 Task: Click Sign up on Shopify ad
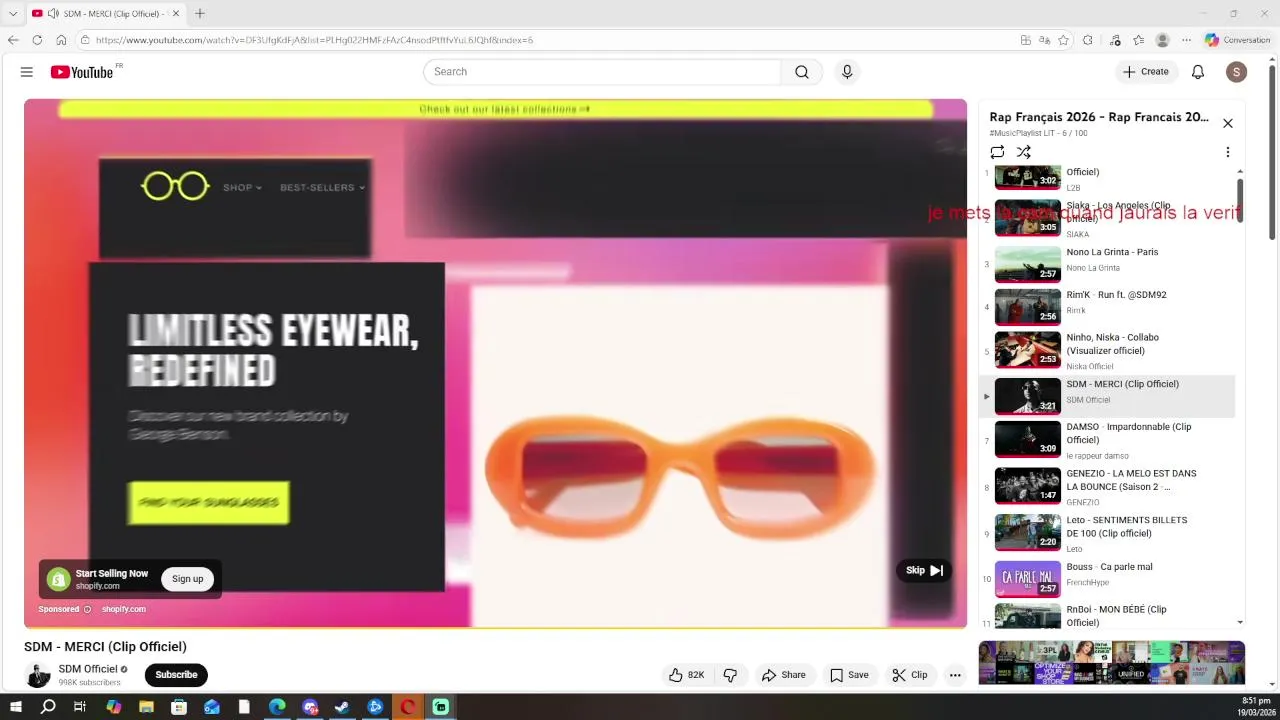tap(187, 579)
